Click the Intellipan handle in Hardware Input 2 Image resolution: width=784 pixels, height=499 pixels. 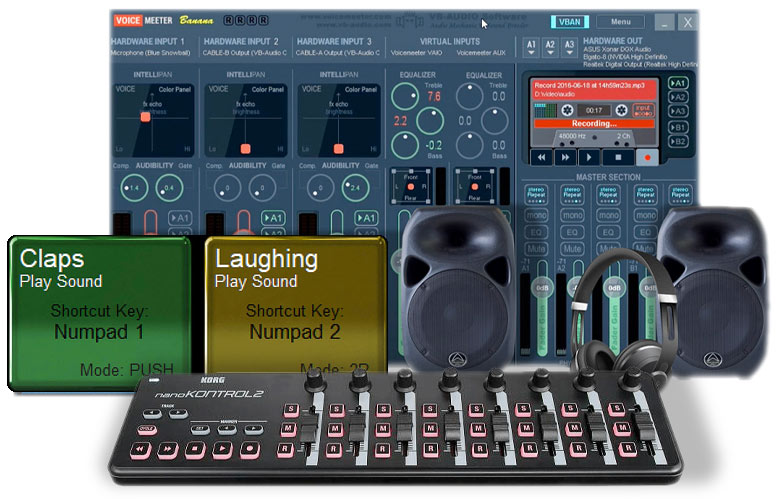pos(246,148)
